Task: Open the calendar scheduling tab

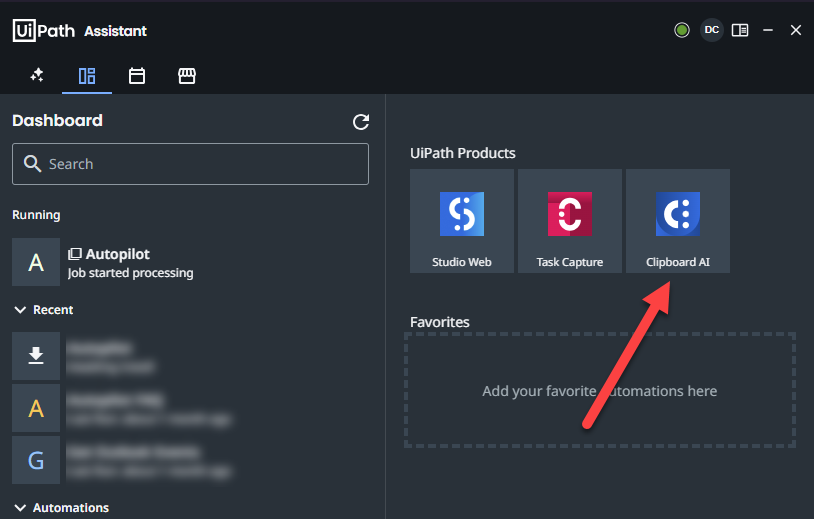Action: pos(137,76)
